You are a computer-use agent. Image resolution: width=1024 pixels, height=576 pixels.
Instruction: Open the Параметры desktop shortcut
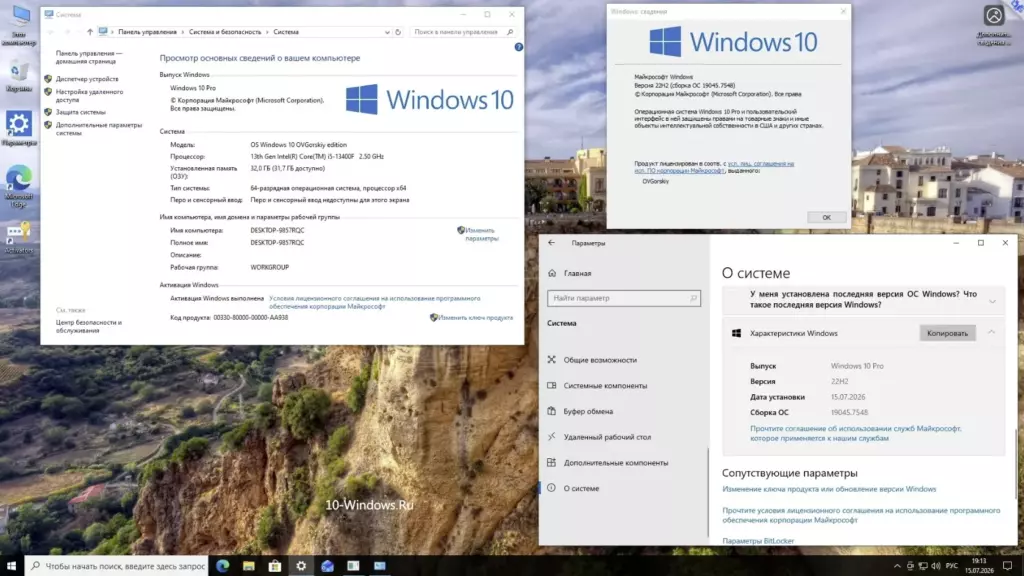19,128
